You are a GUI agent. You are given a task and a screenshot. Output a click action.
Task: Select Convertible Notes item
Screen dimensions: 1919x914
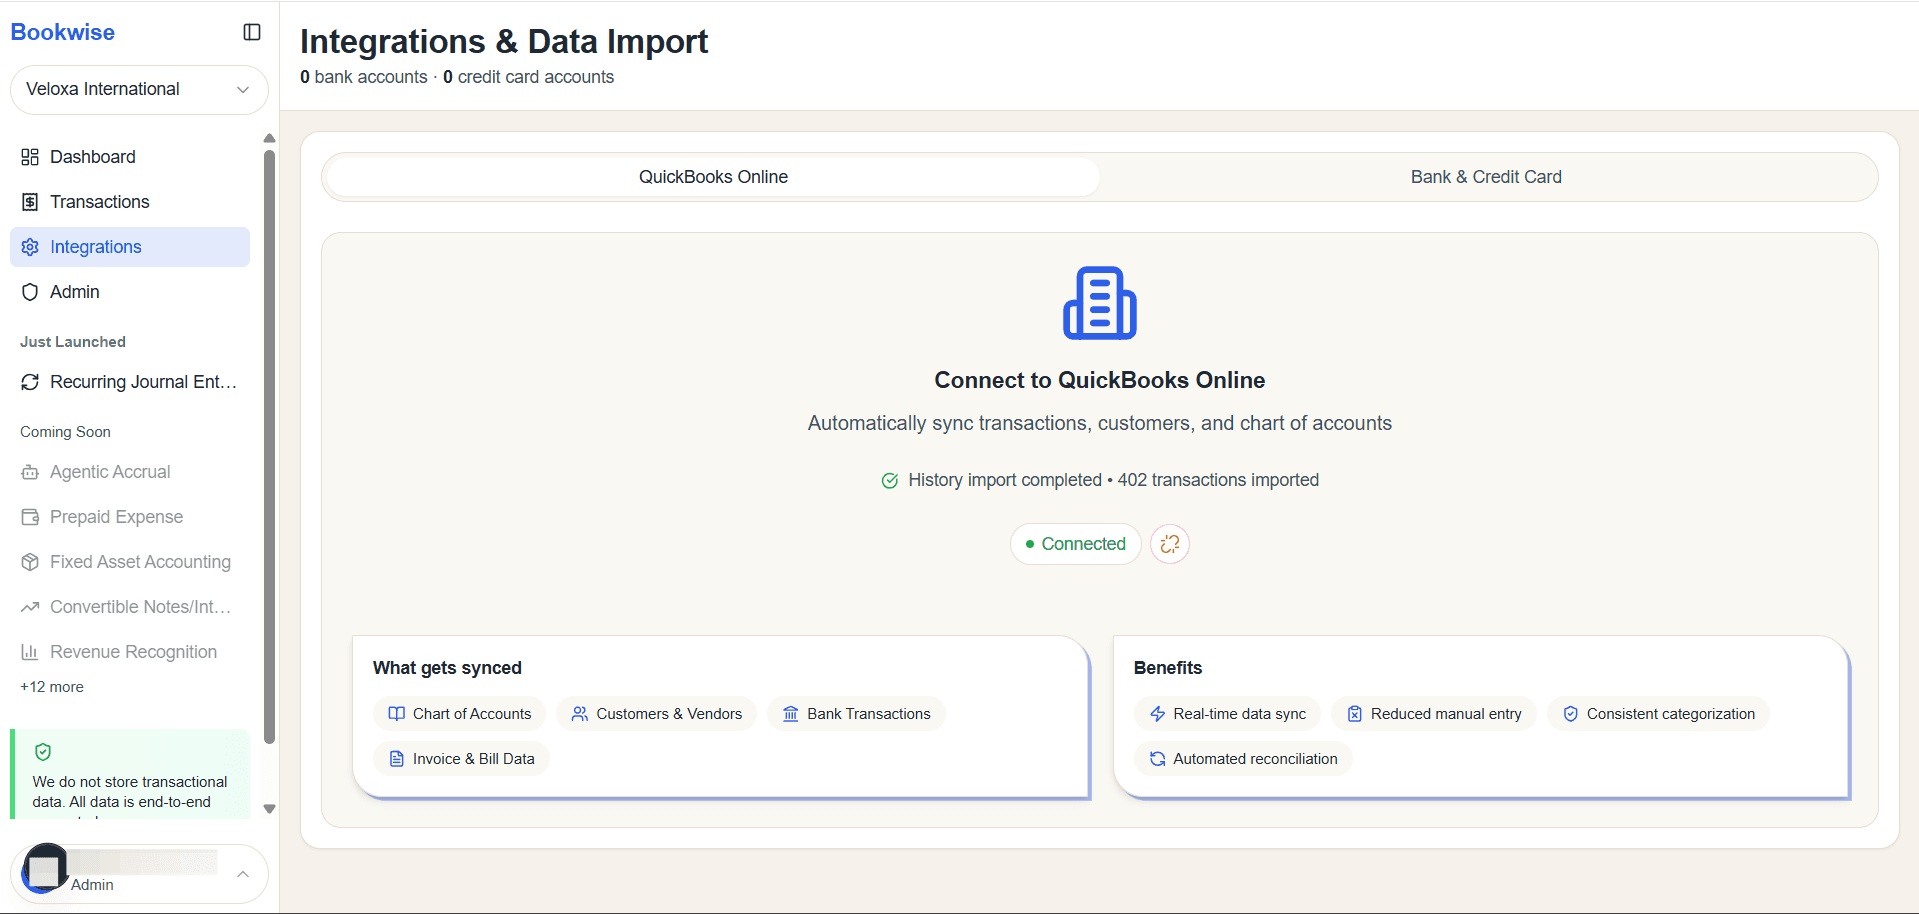(x=130, y=607)
